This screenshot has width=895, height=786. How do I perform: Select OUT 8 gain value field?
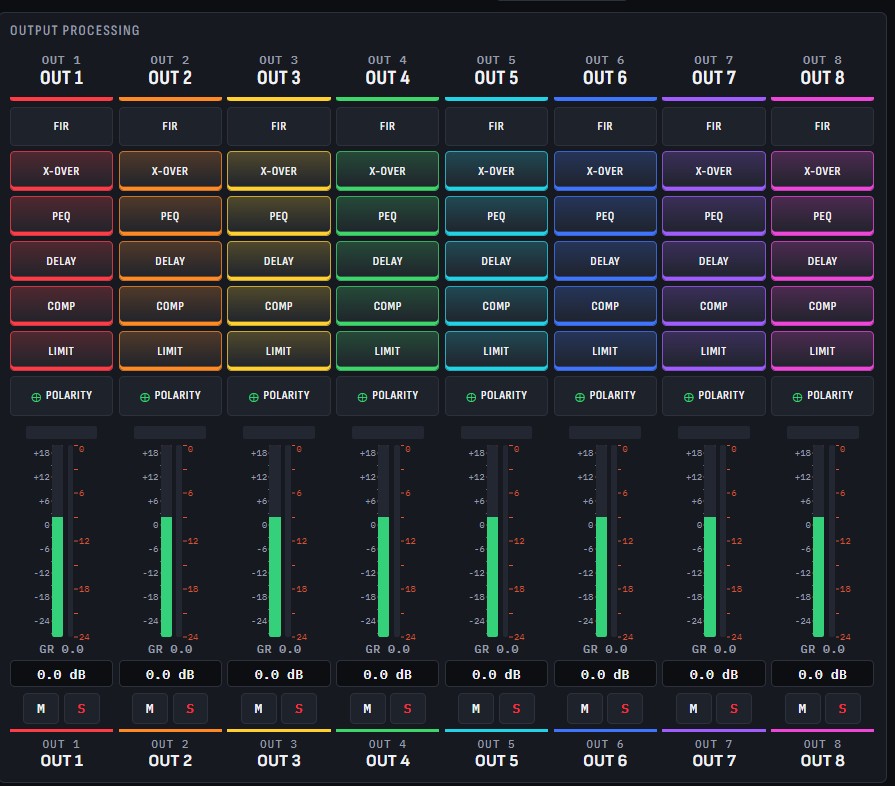(x=823, y=674)
